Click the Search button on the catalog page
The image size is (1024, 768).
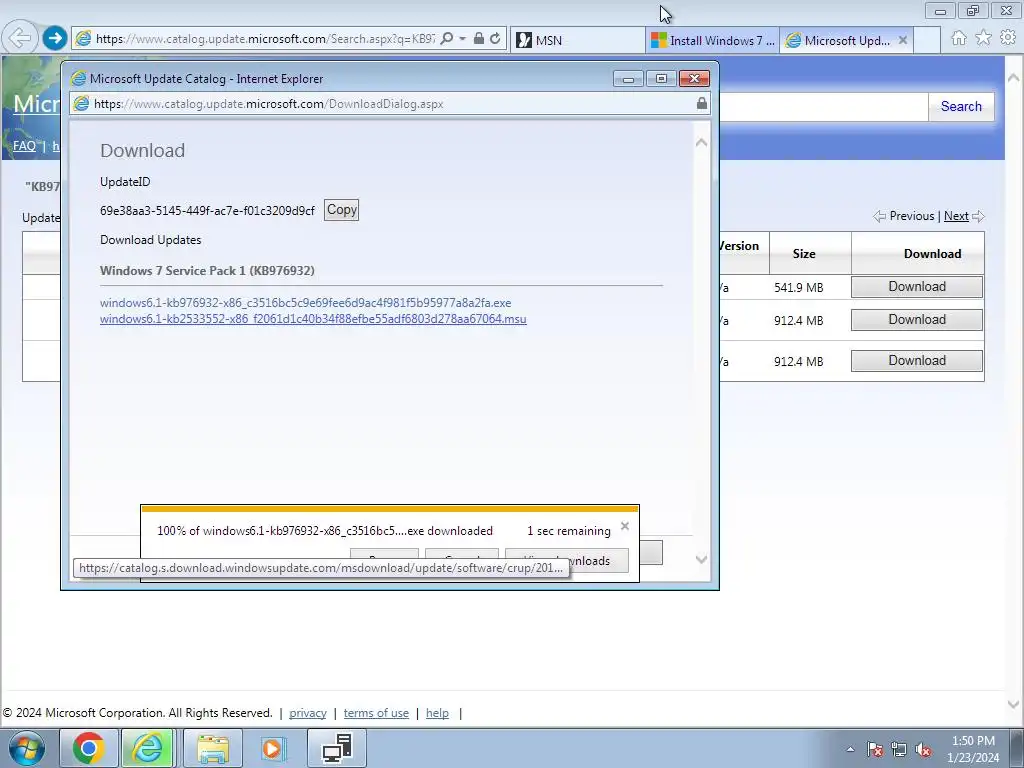[961, 106]
